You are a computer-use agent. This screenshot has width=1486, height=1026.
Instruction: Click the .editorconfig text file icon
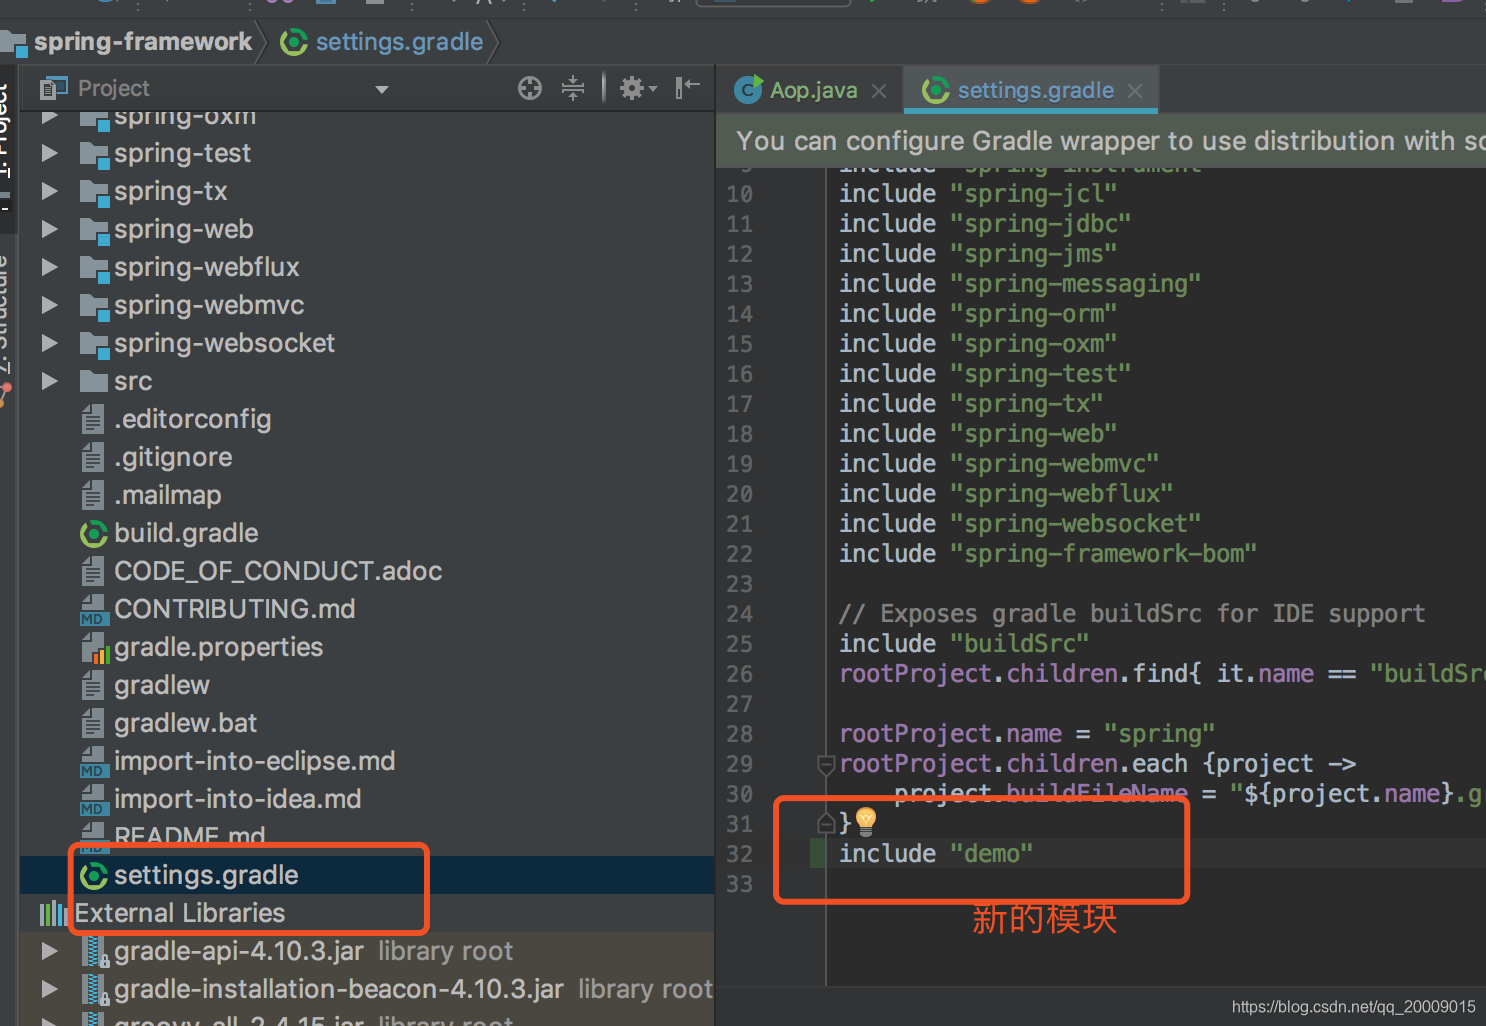pos(93,420)
